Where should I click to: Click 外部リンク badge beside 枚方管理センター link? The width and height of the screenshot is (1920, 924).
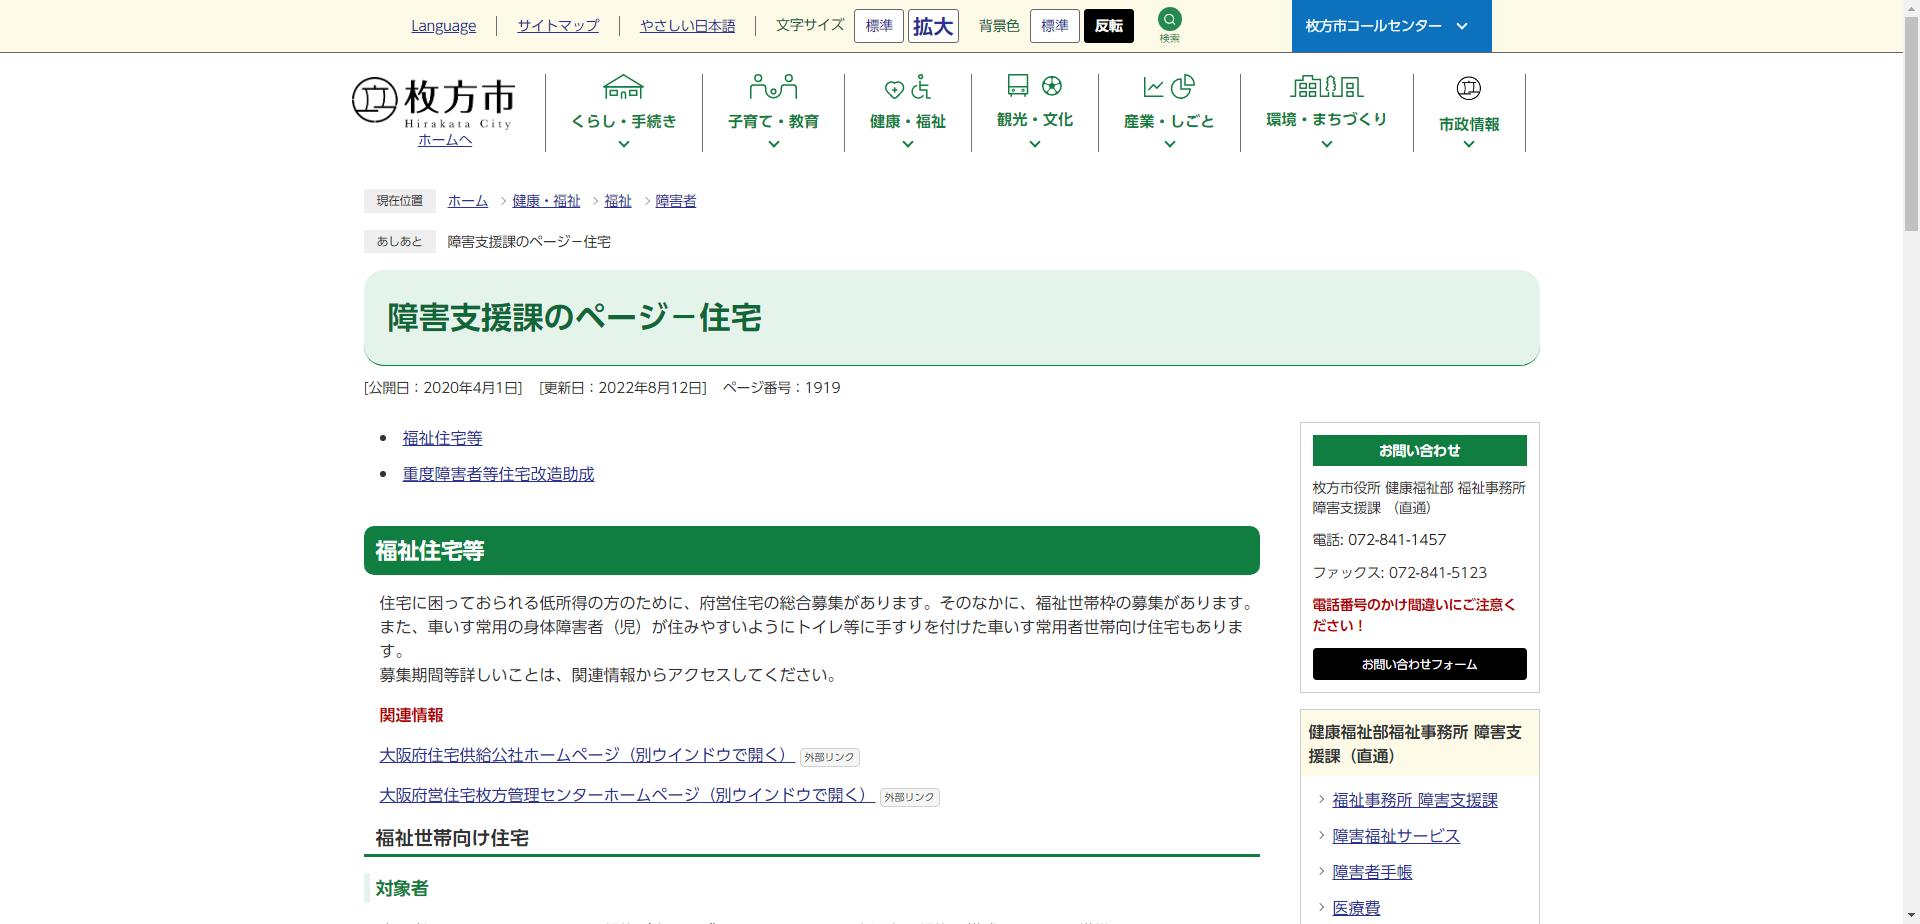click(x=909, y=797)
